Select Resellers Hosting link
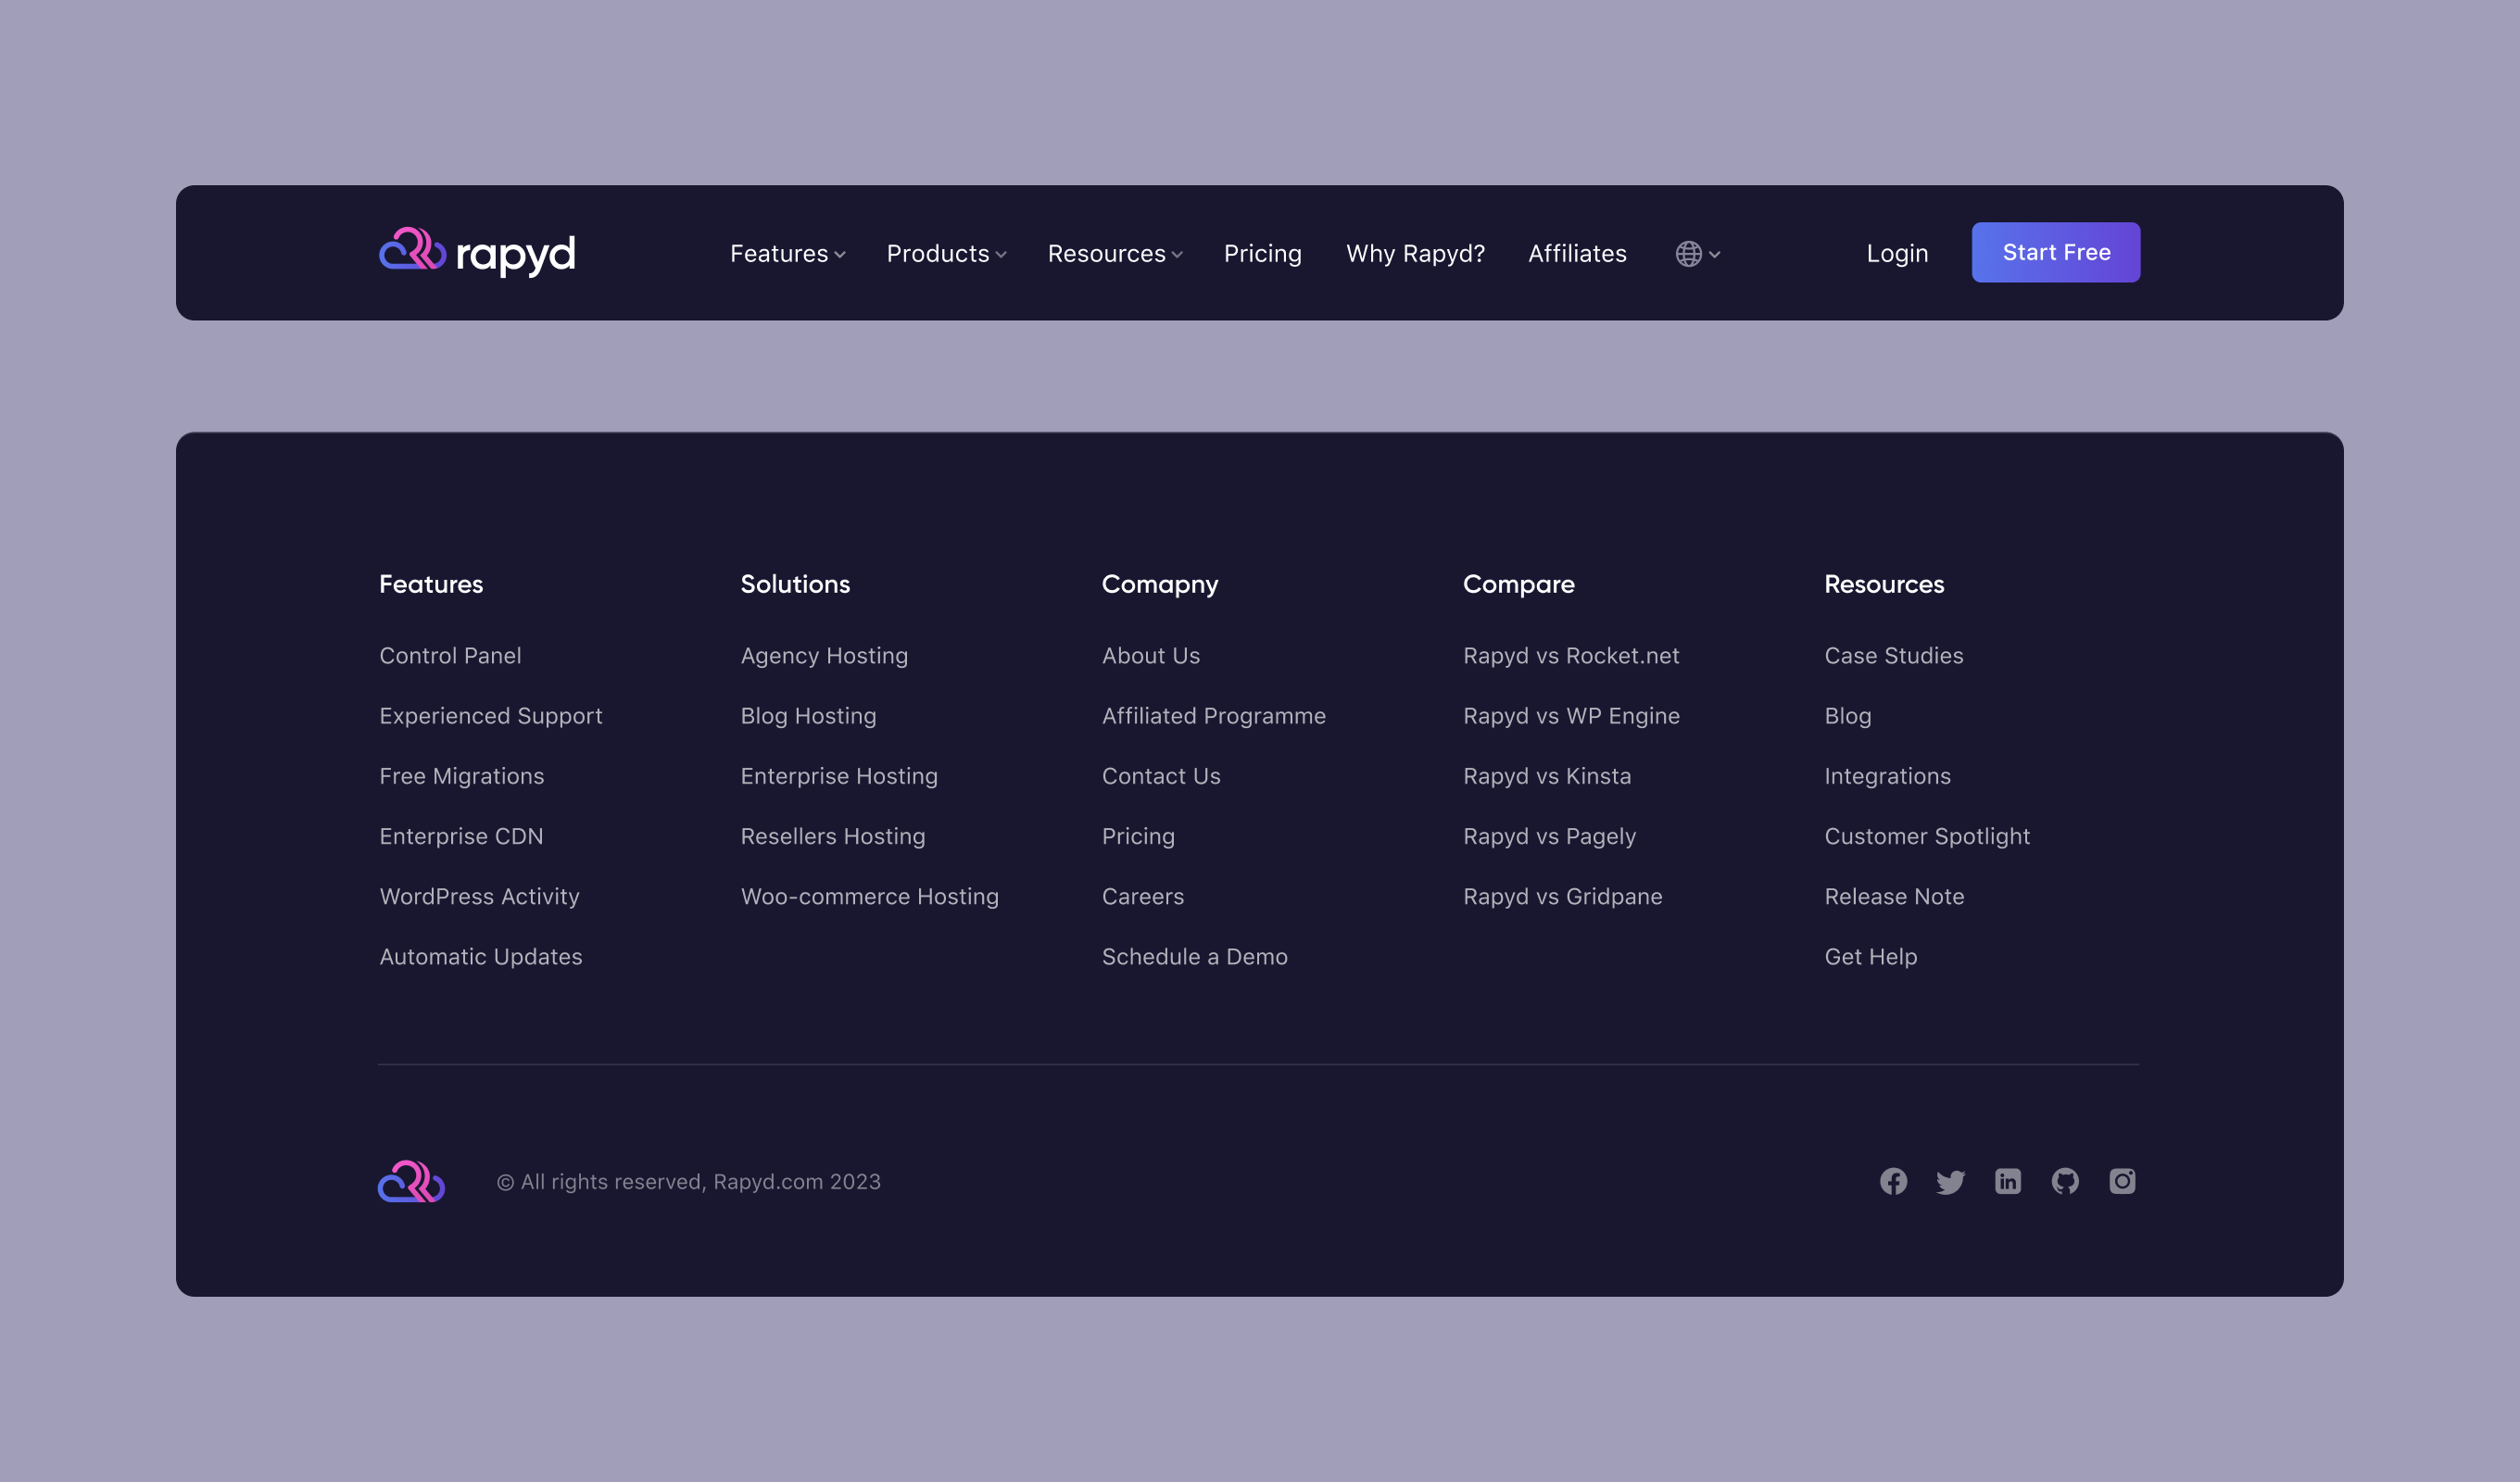This screenshot has width=2520, height=1482. [833, 836]
